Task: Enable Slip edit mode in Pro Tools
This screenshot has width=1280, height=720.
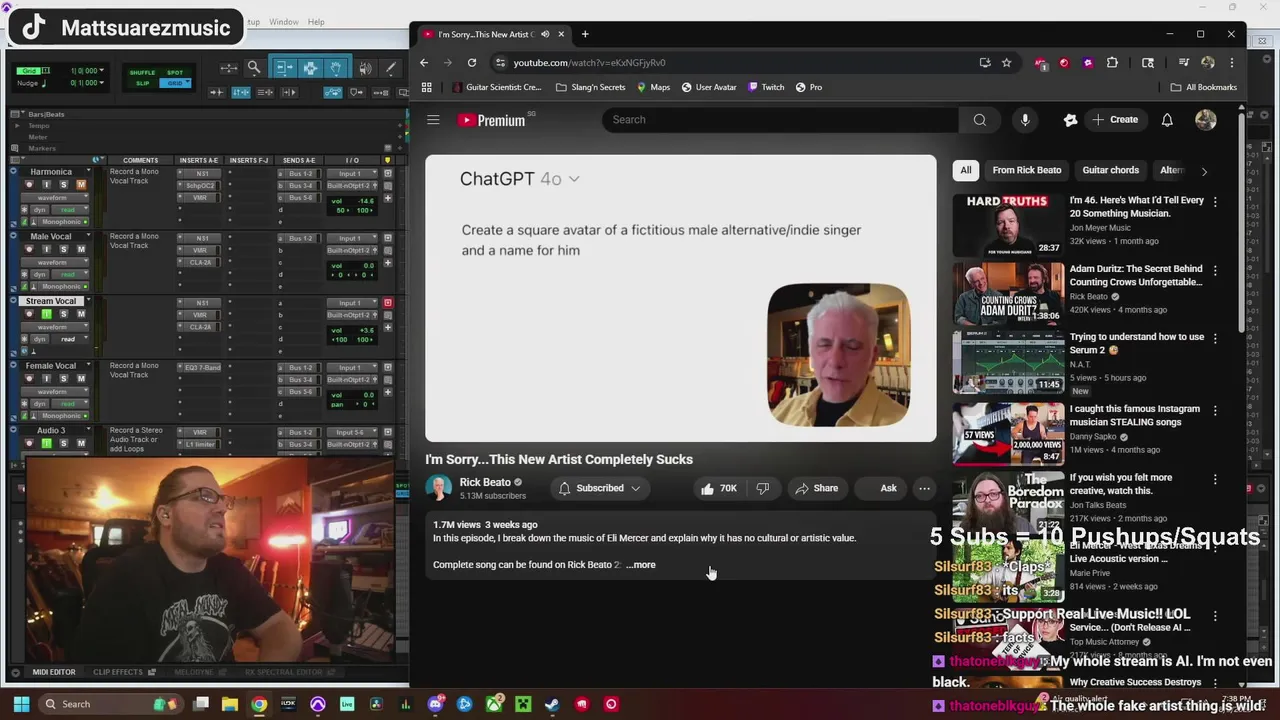Action: 142,83
